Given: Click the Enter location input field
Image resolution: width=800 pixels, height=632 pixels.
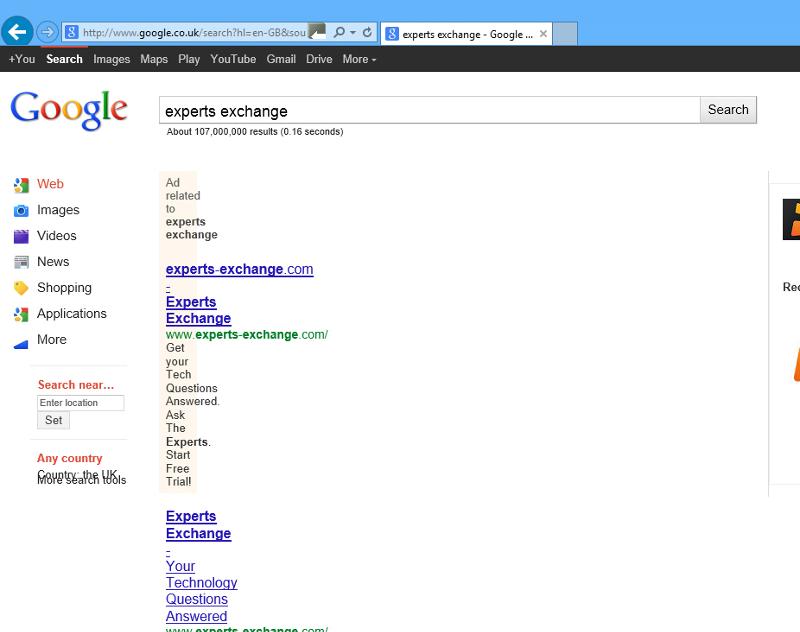Looking at the screenshot, I should [81, 403].
